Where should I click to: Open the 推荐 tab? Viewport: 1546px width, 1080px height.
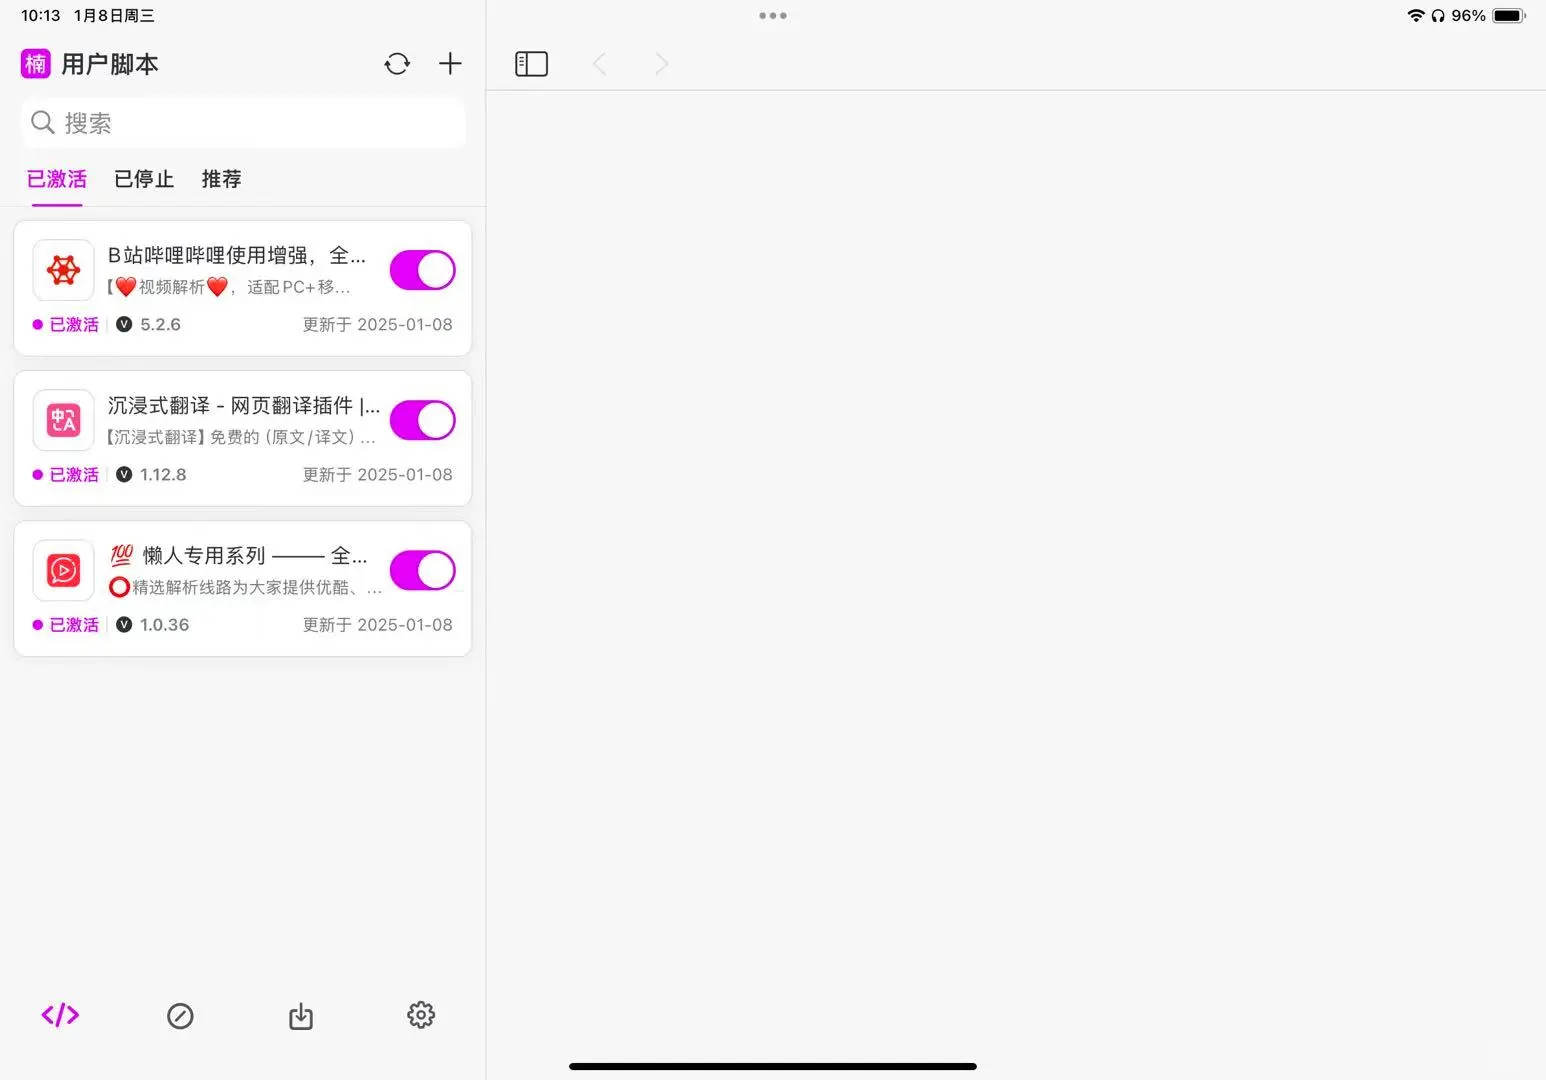click(x=220, y=179)
